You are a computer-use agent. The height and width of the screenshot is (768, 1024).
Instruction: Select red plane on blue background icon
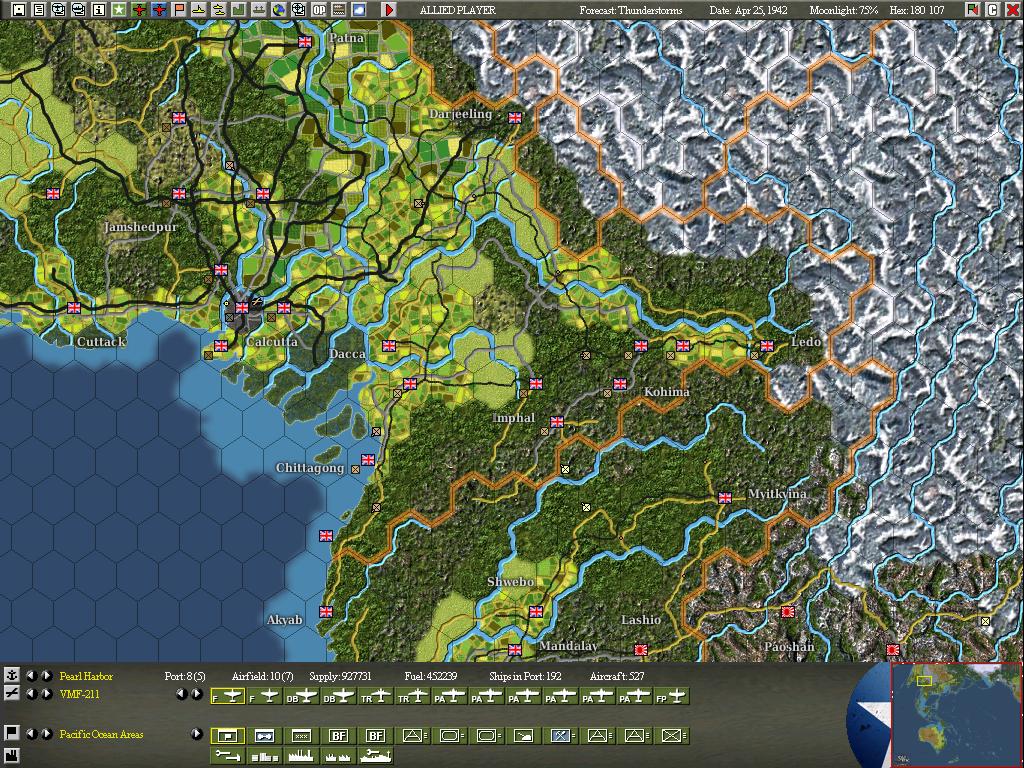click(x=159, y=10)
